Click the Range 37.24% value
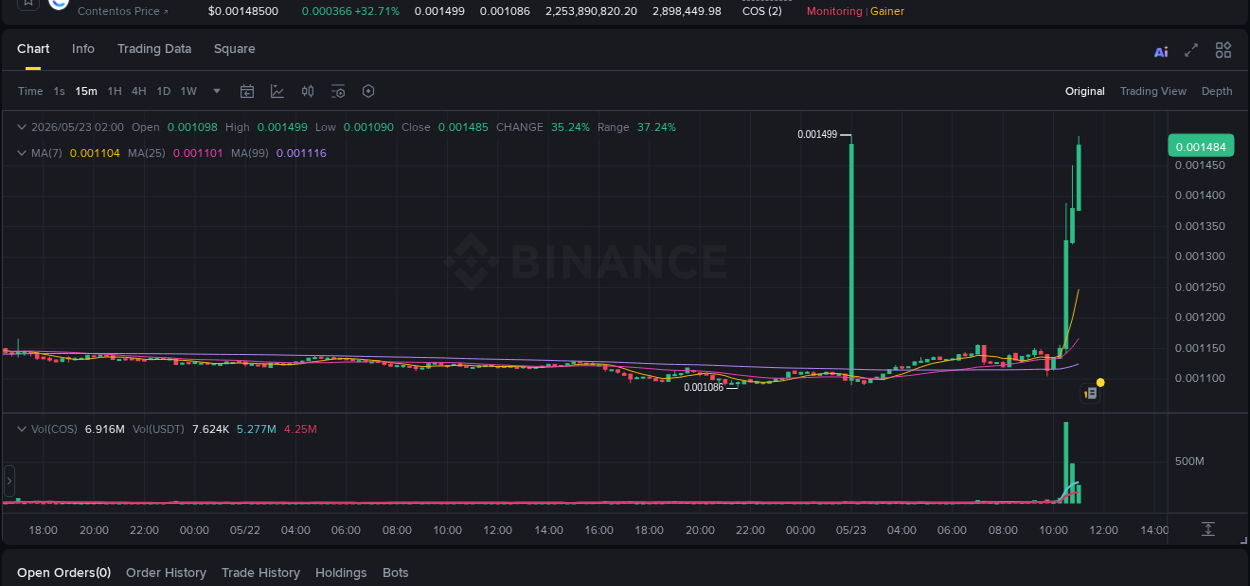 pos(656,127)
